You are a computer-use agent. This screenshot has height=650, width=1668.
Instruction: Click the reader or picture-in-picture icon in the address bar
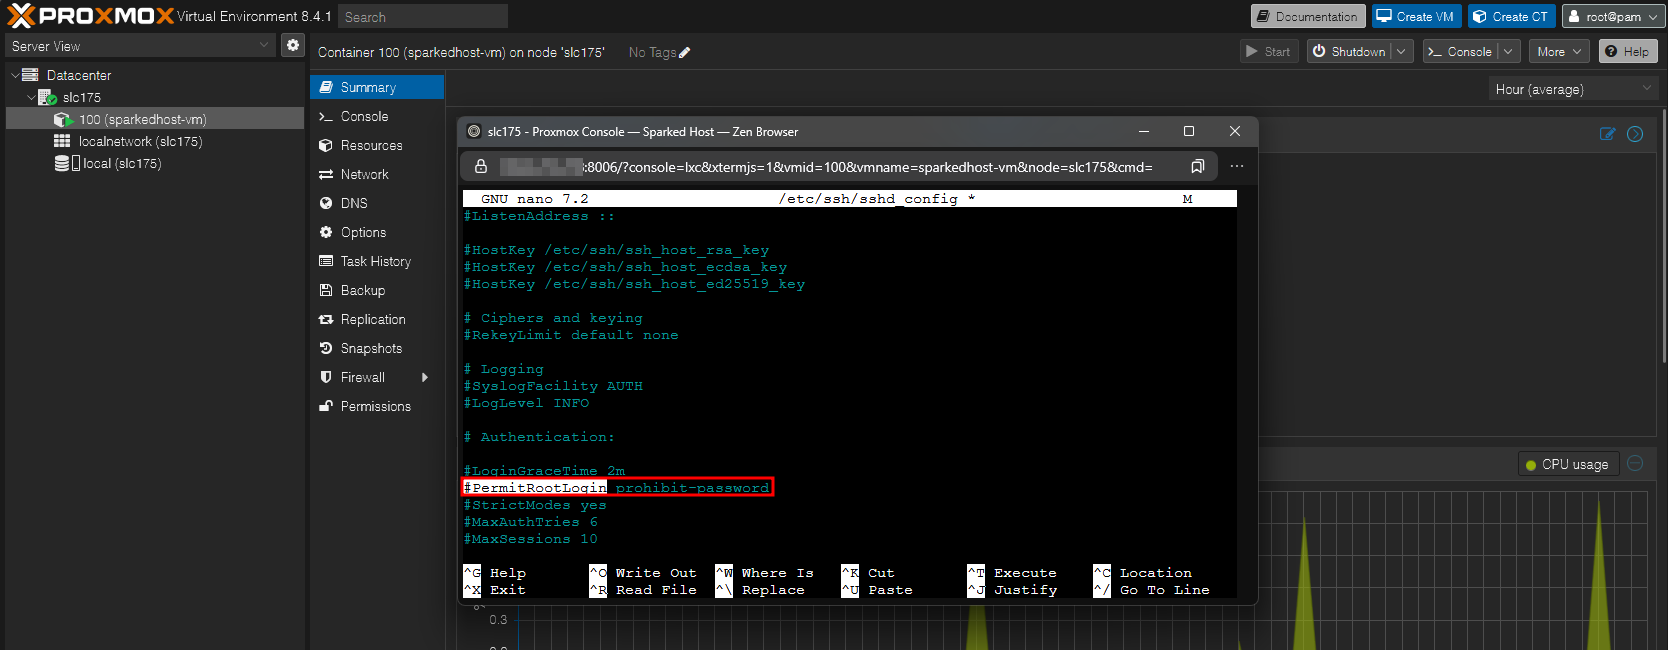(x=1197, y=167)
